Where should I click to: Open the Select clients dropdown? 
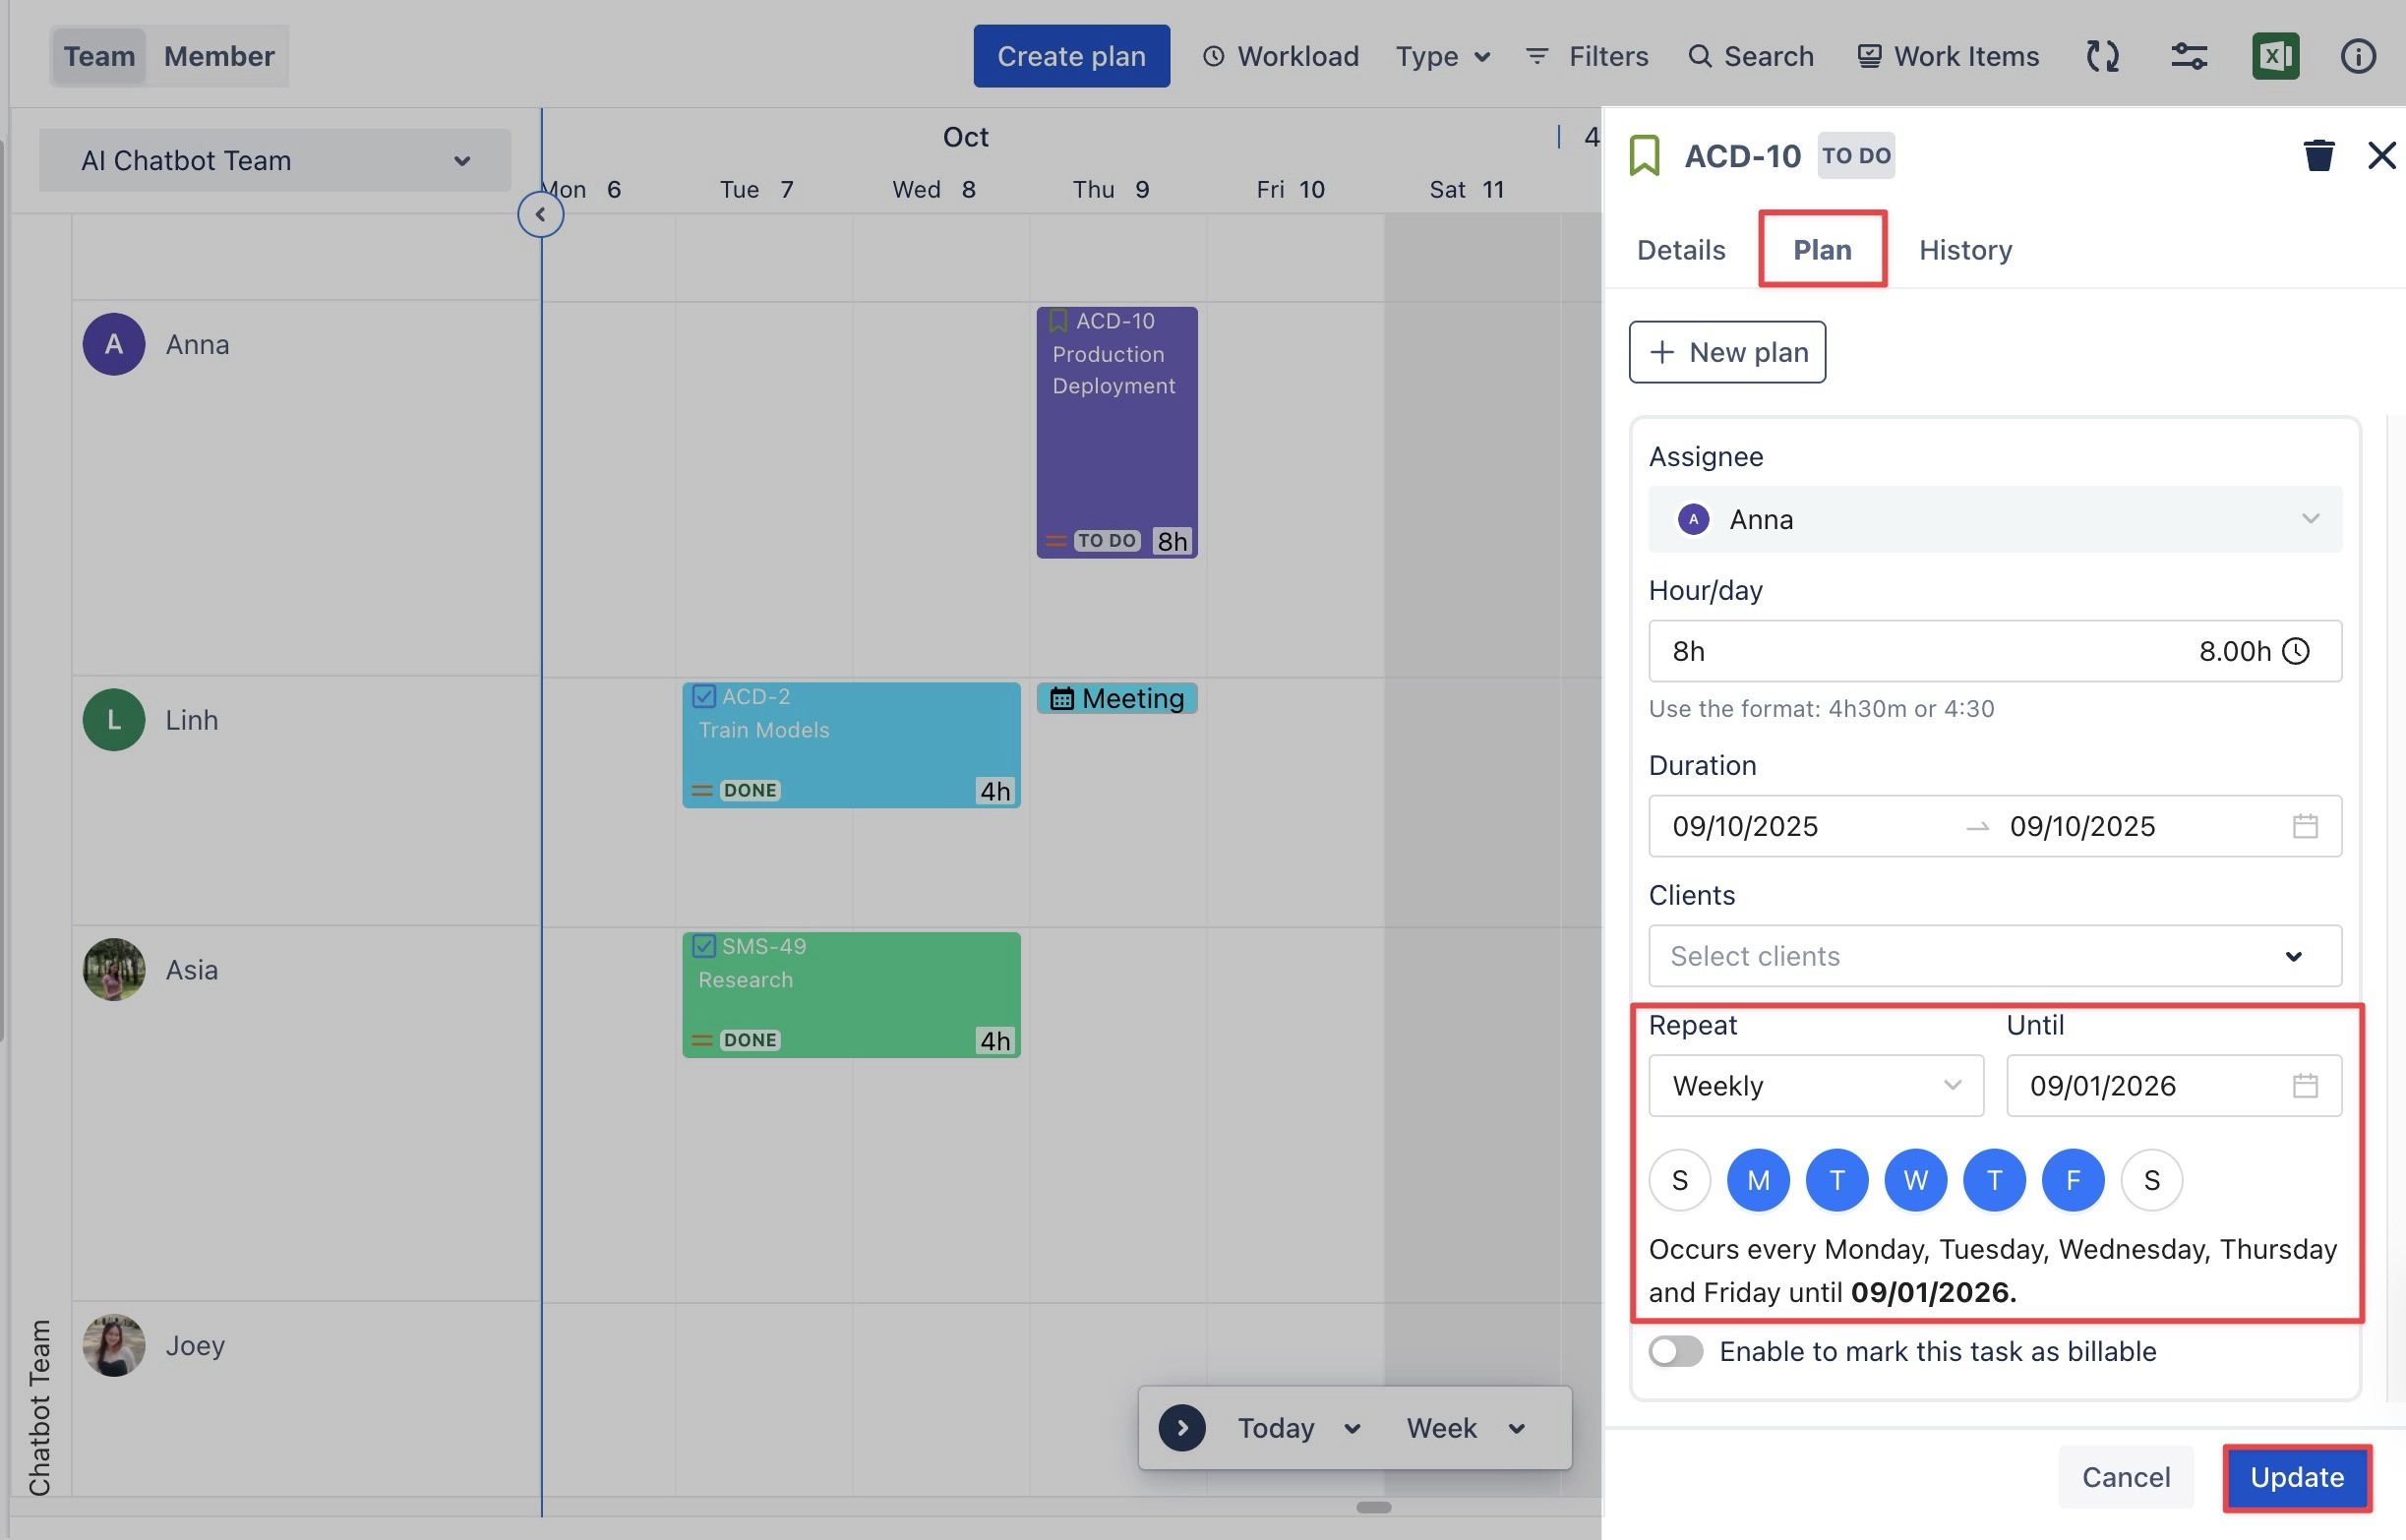point(1994,956)
